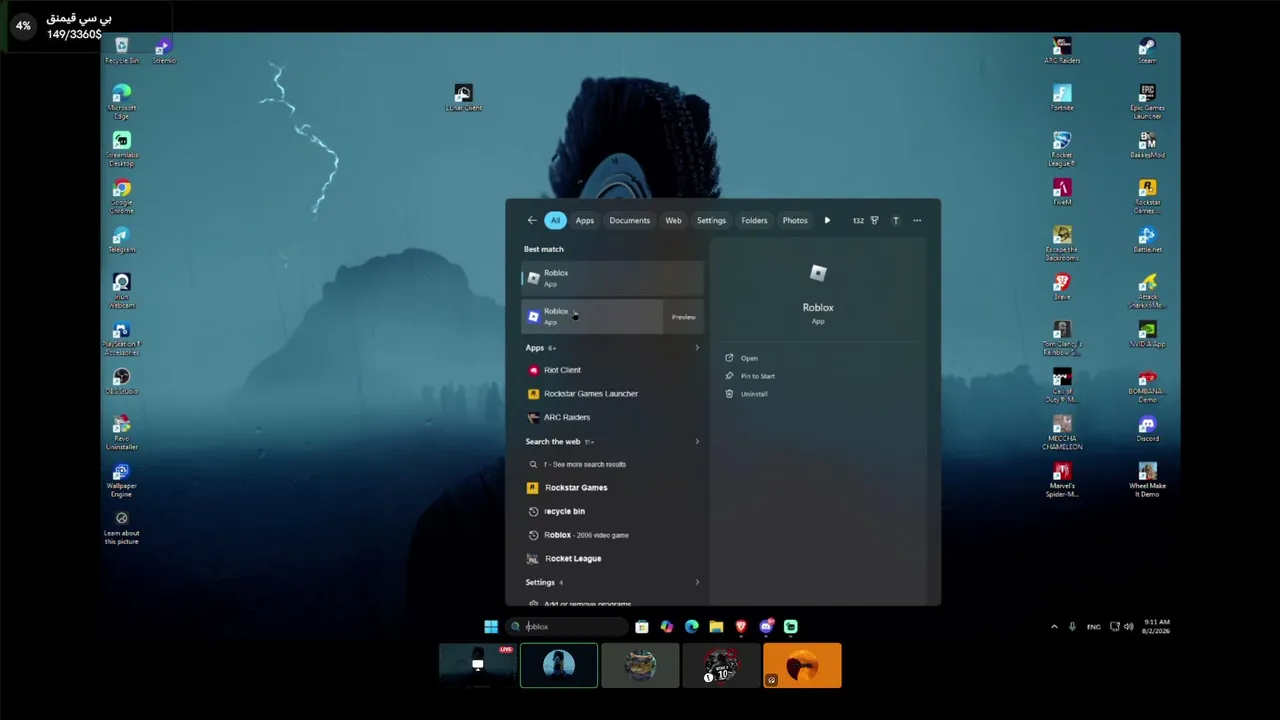Open the Wheel Make It Demo shortcut
Screen dimensions: 1280x720
tap(1147, 481)
